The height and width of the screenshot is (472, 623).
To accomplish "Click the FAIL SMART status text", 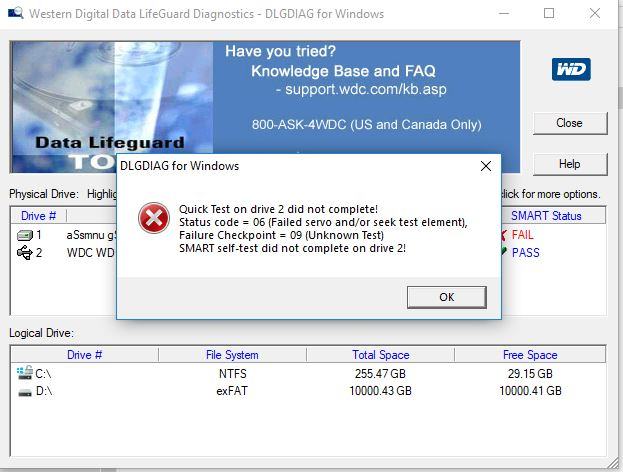I will pyautogui.click(x=522, y=235).
